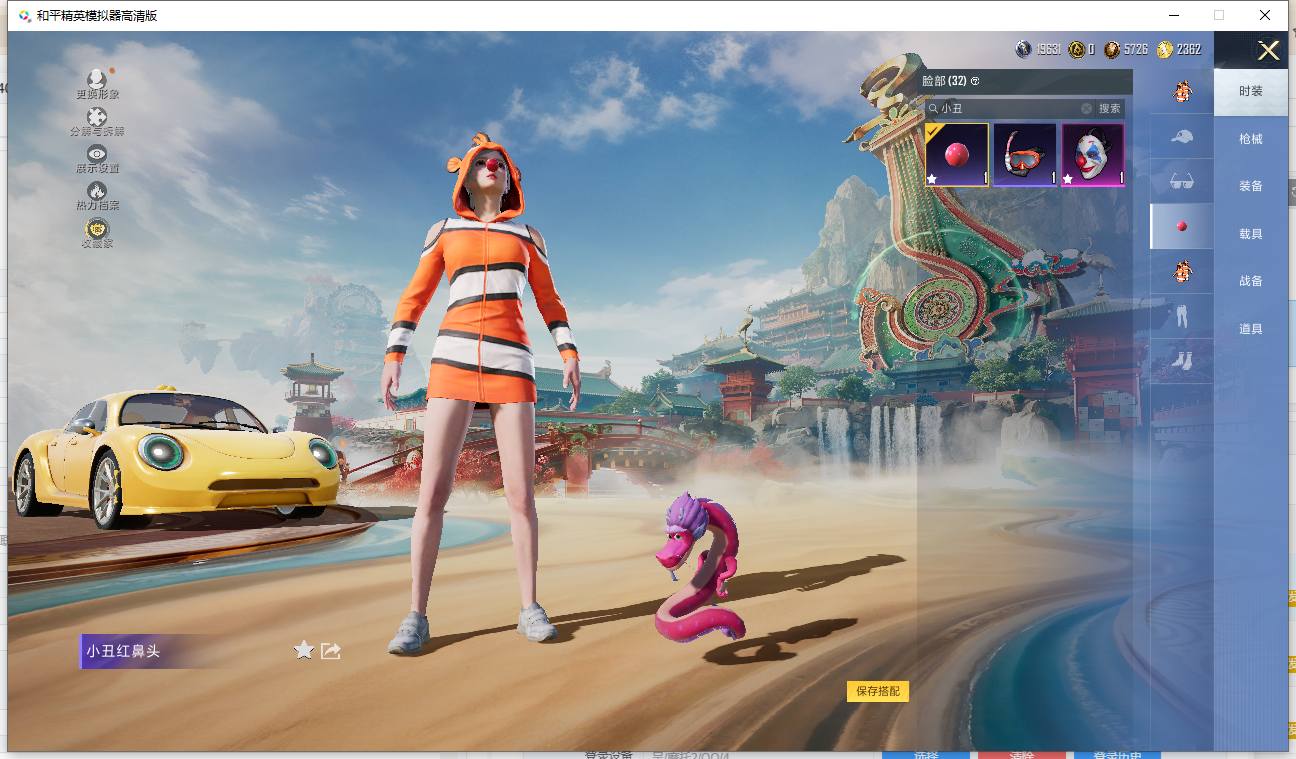Switch to the 载具 tab
This screenshot has height=759, width=1296.
click(1250, 234)
